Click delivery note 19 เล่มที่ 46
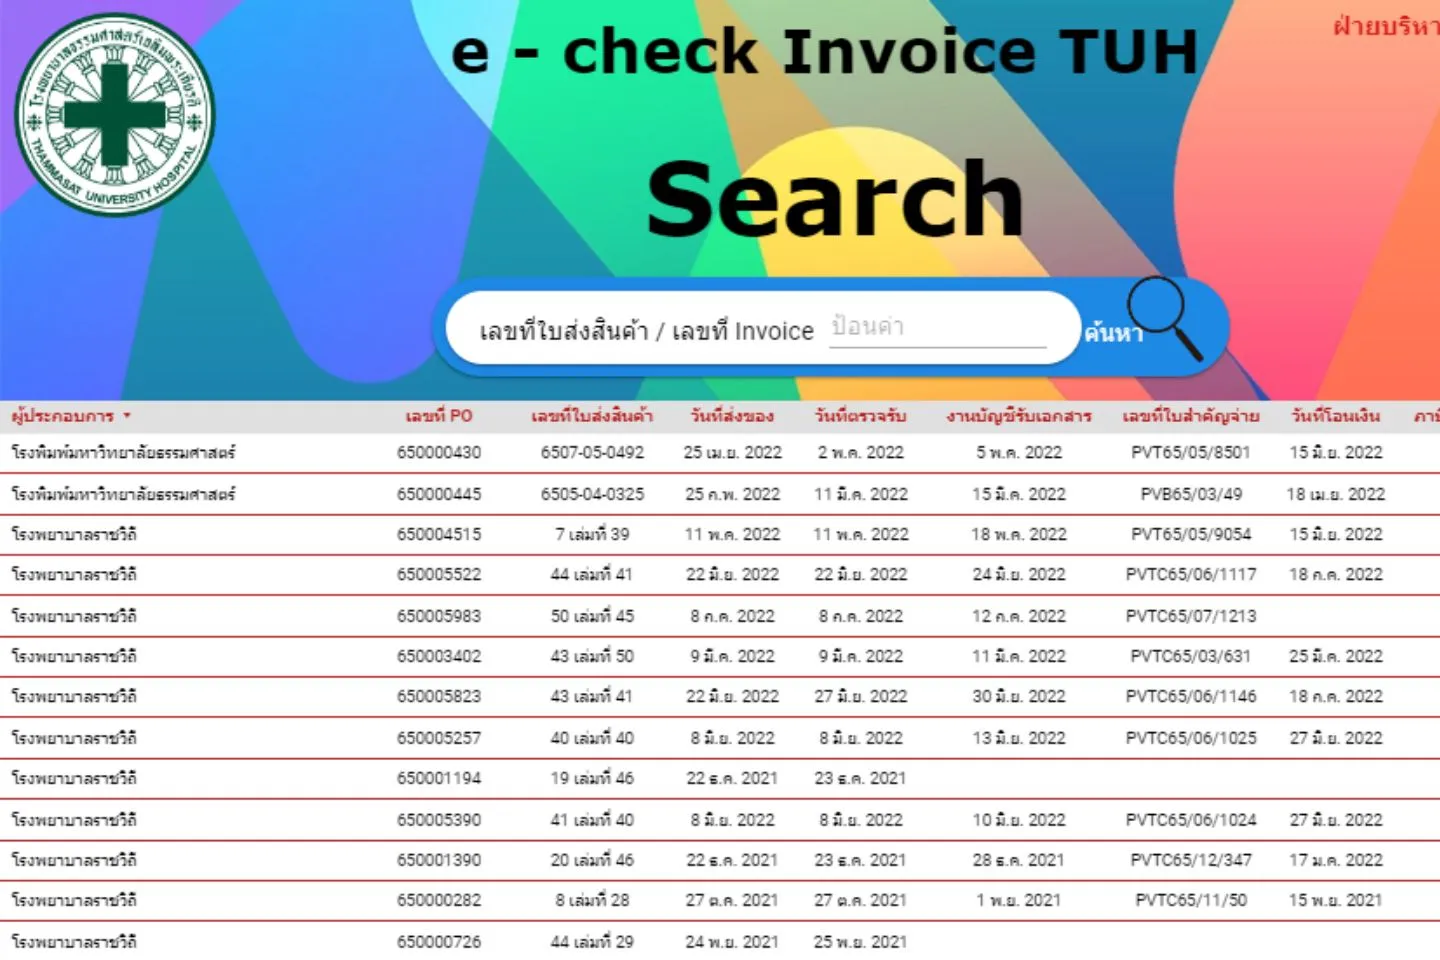 [592, 778]
